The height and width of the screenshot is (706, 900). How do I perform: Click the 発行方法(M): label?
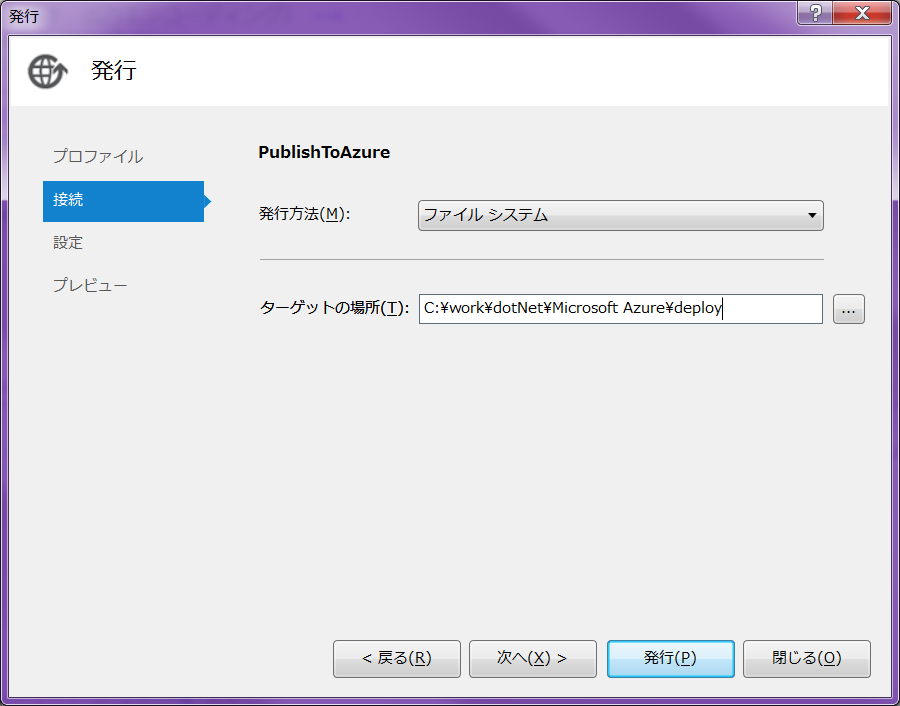[x=304, y=214]
